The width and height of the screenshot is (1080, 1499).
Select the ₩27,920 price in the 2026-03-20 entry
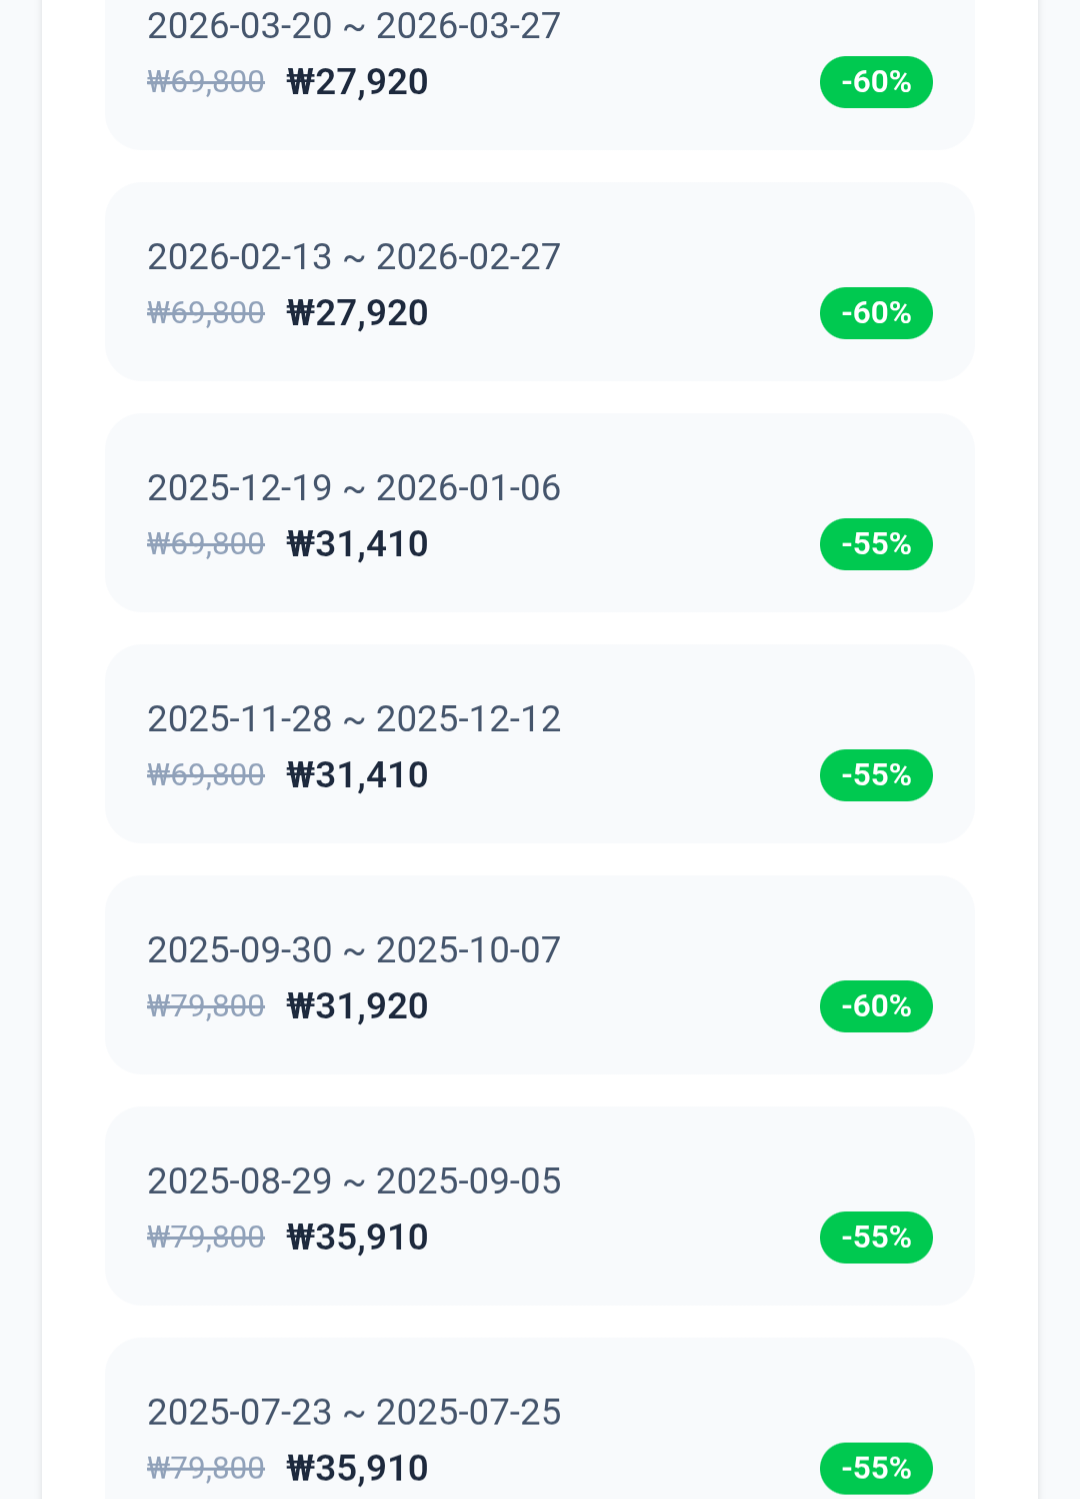[357, 82]
